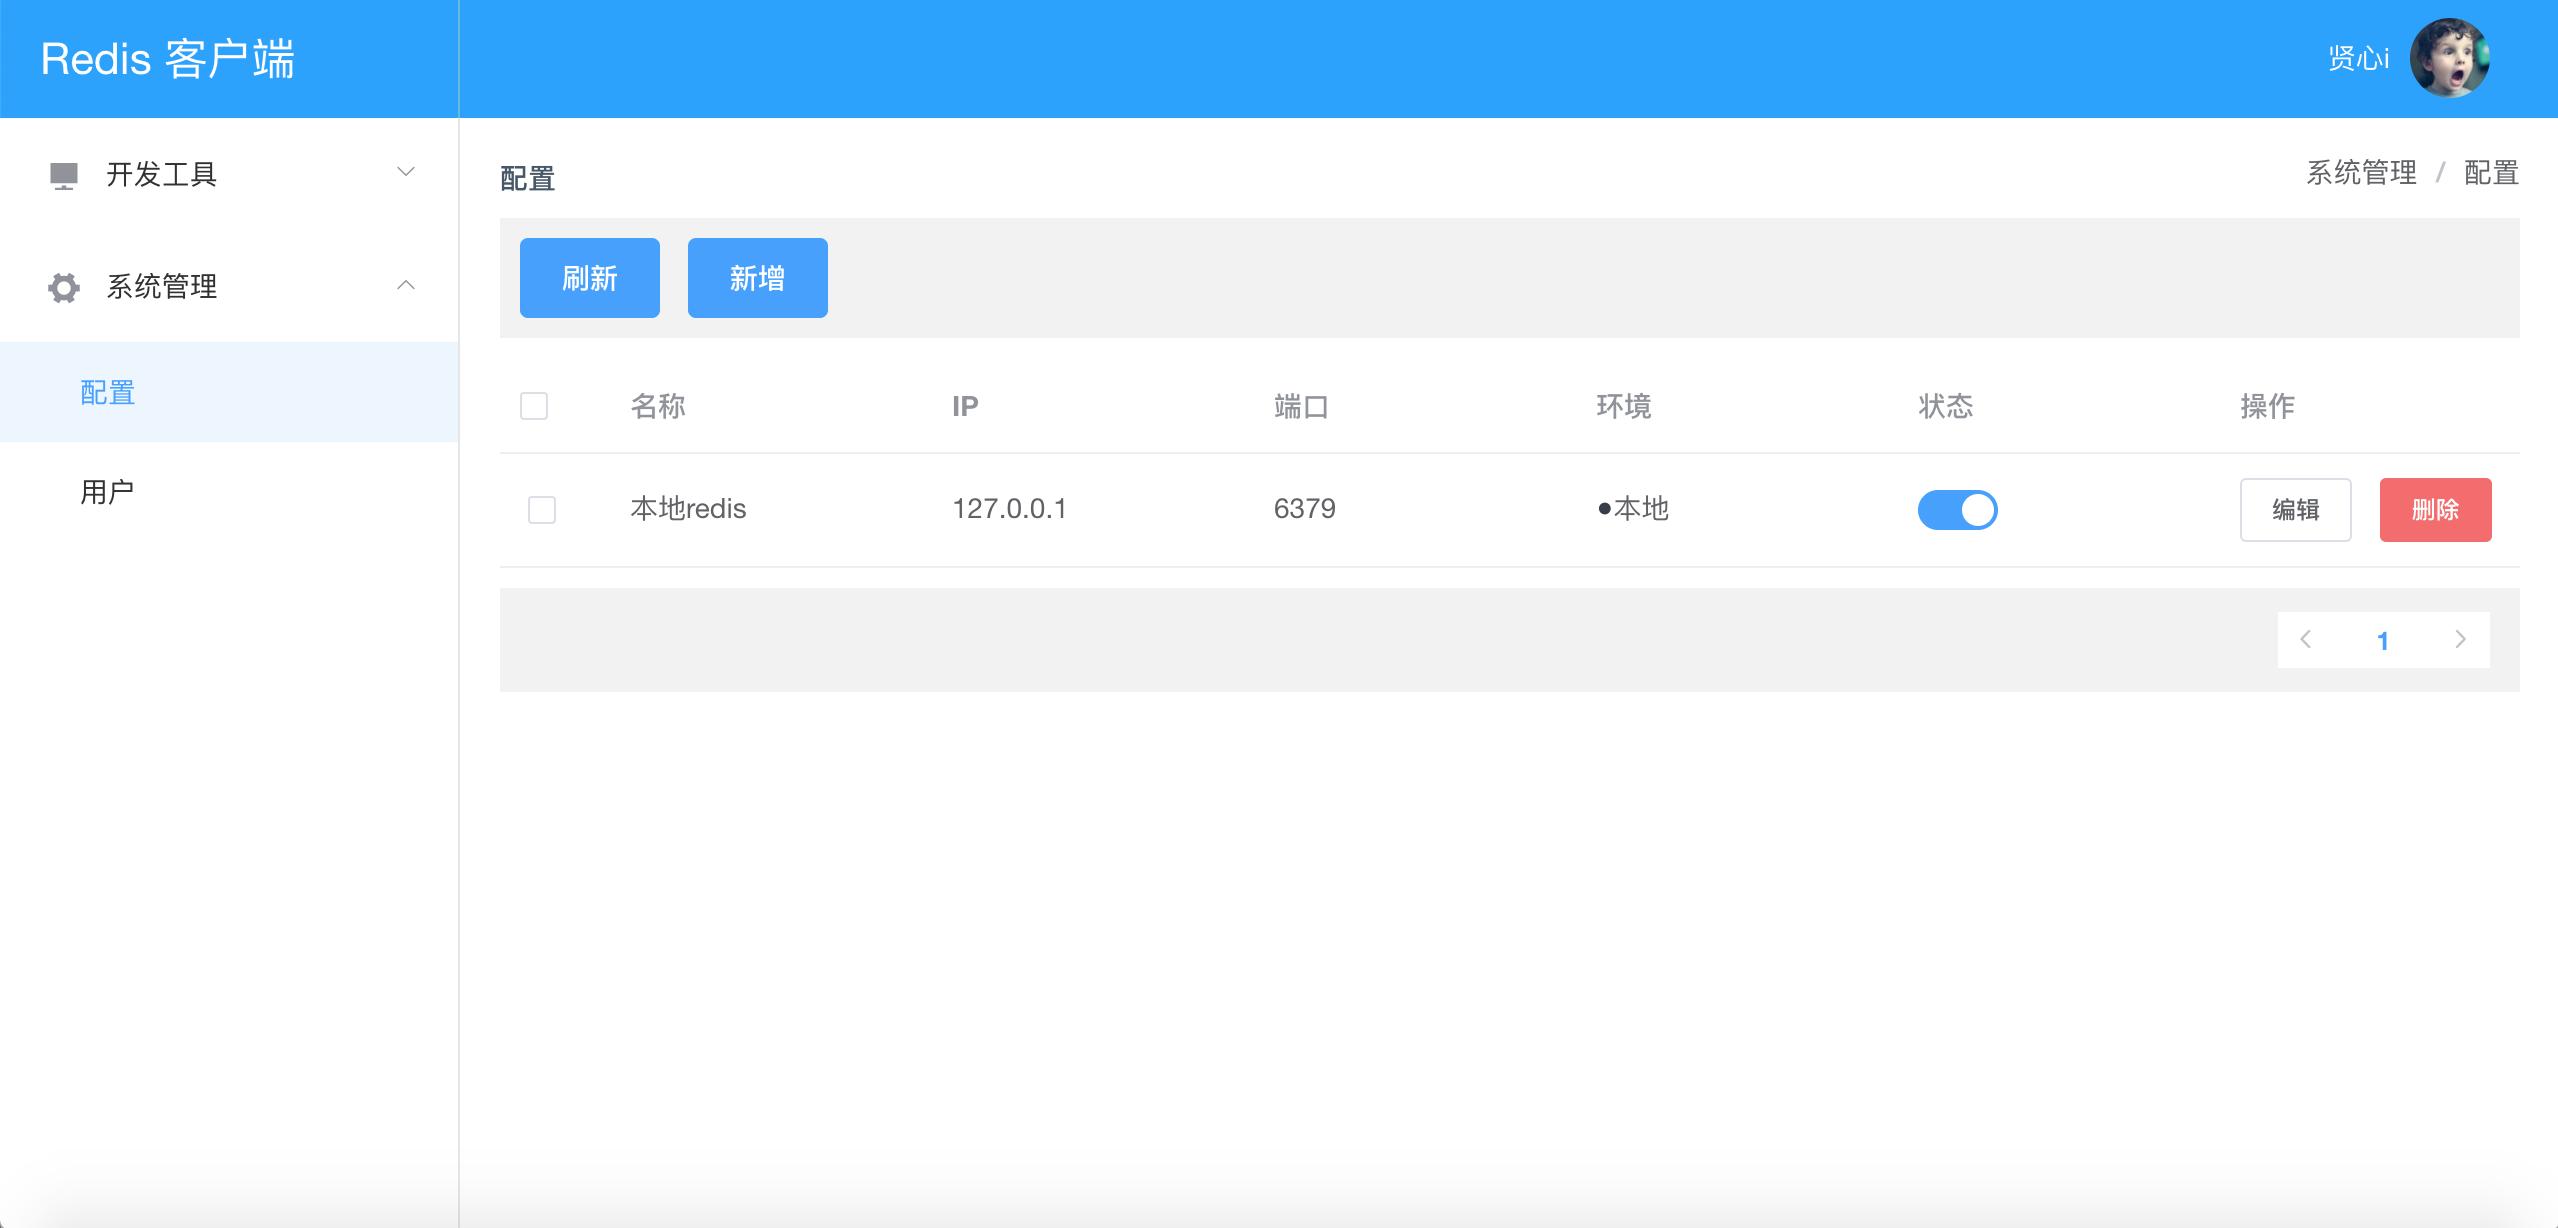The image size is (2558, 1228).
Task: Click the 刷新 button
Action: 589,278
